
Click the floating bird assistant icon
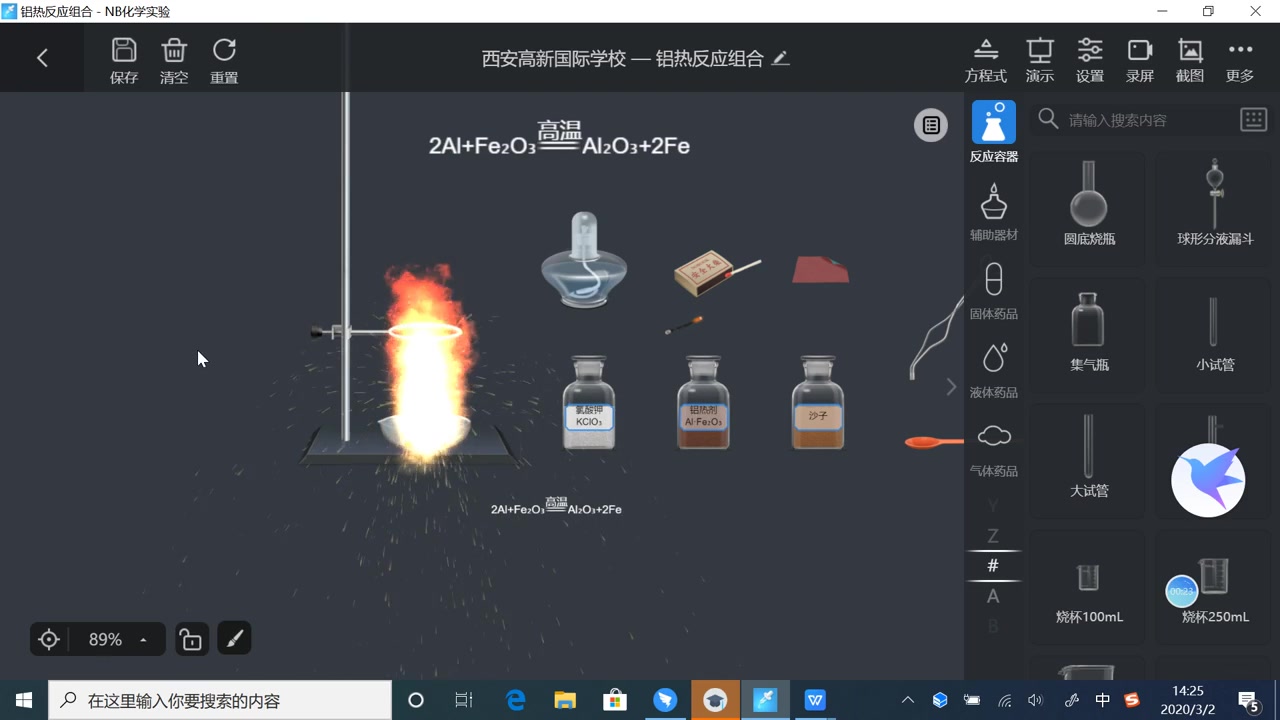pyautogui.click(x=1208, y=480)
